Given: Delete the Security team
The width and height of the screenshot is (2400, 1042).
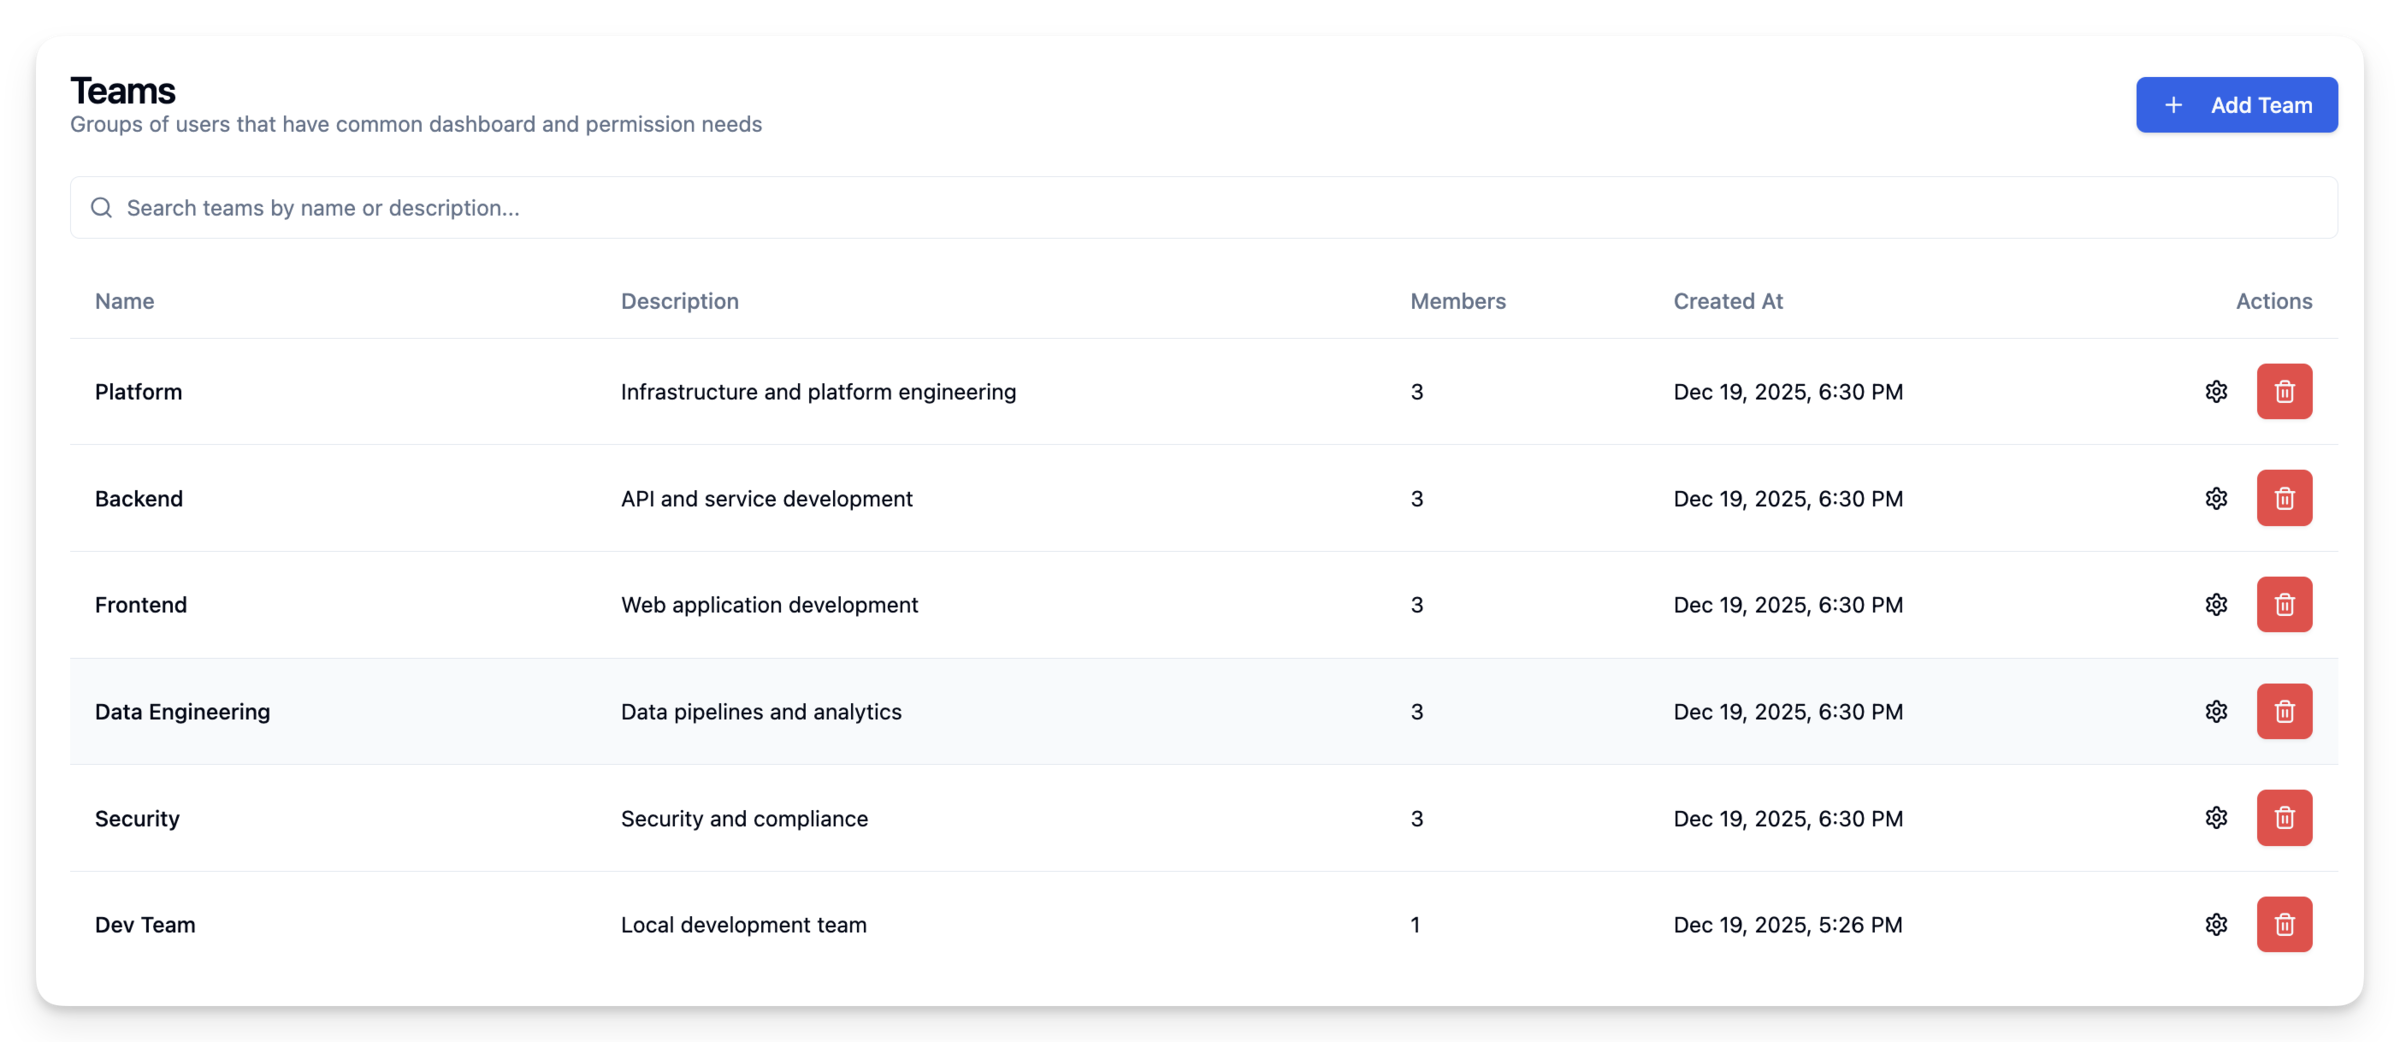Looking at the screenshot, I should point(2284,818).
